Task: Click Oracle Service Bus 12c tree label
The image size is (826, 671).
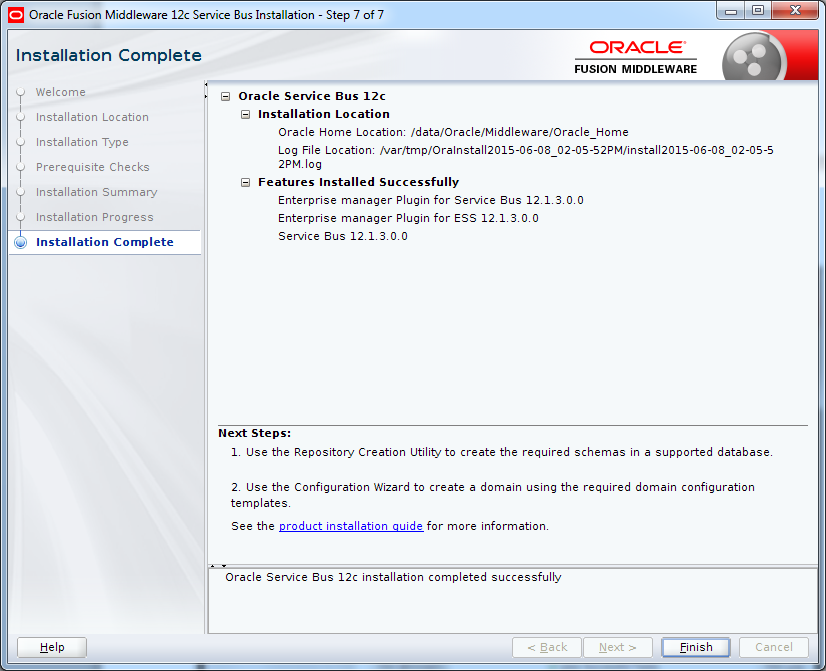Action: (312, 96)
